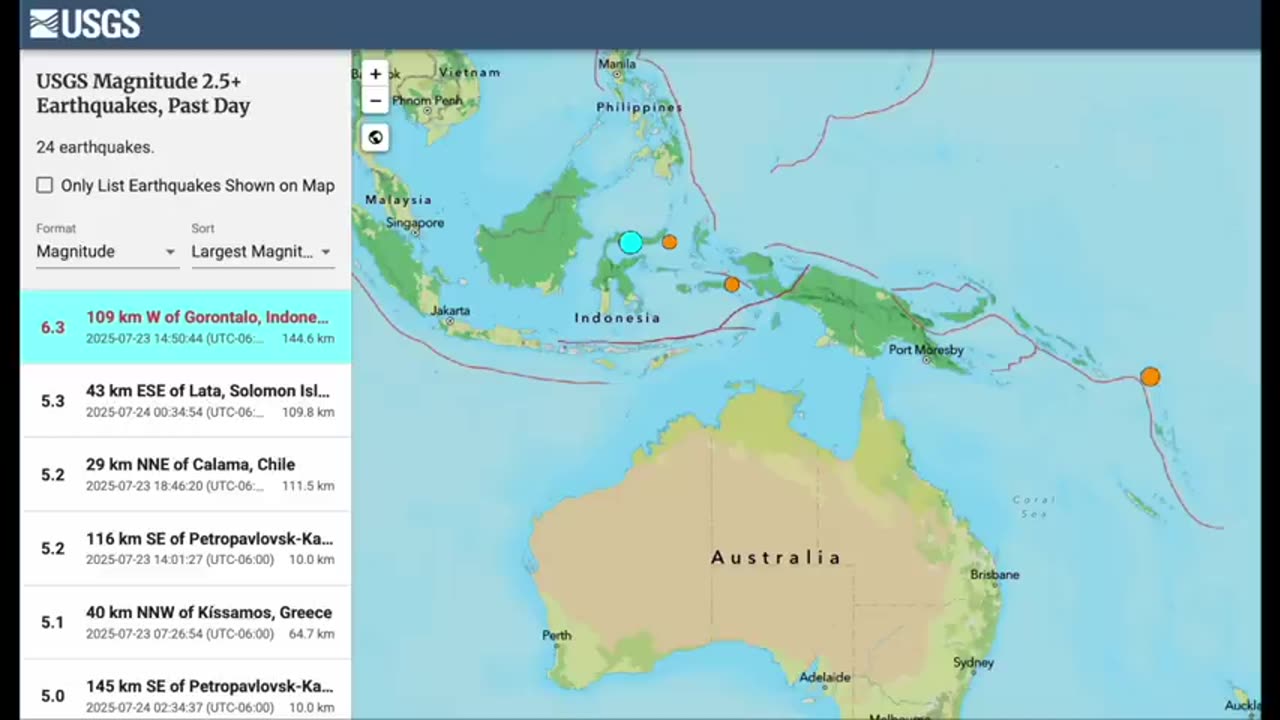Select the 5.3 ESE of Lata earthquake

(186, 400)
